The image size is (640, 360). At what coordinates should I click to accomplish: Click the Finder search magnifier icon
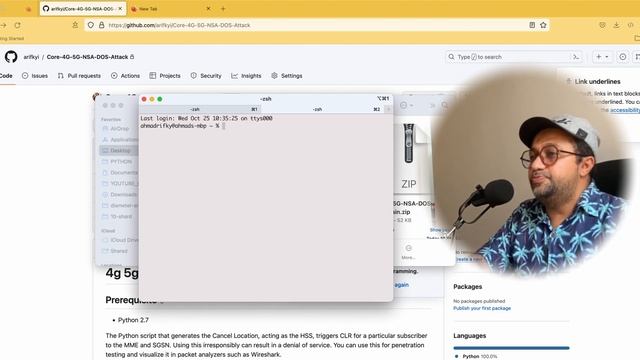445,105
